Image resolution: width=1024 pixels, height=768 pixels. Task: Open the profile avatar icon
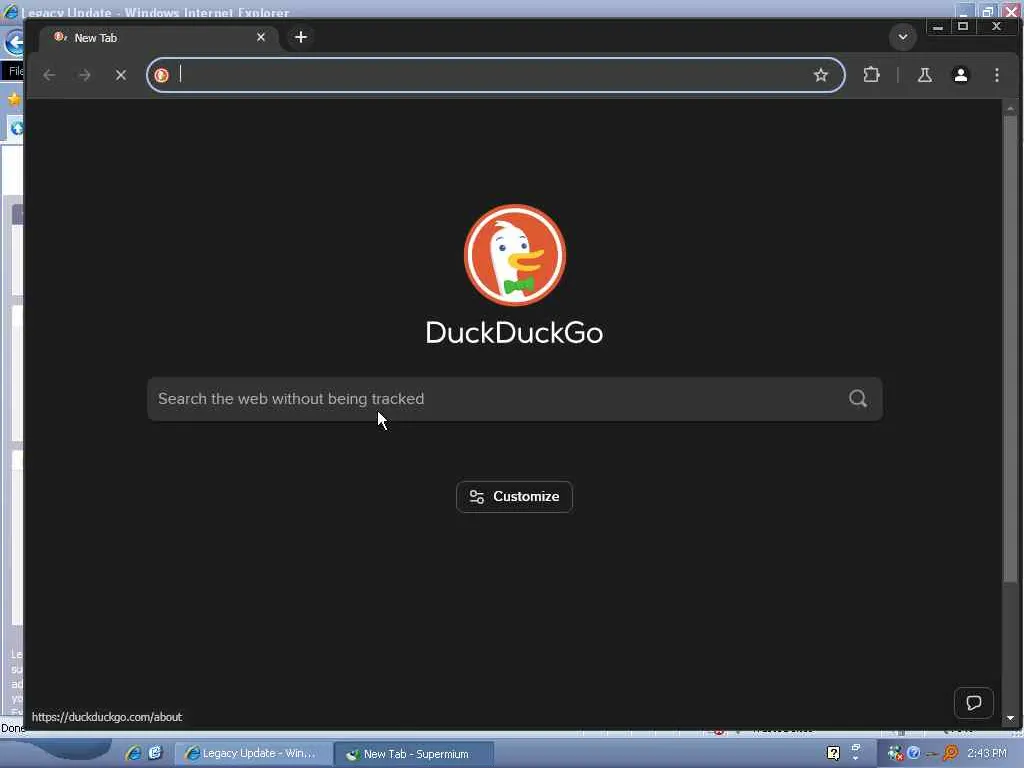click(961, 75)
